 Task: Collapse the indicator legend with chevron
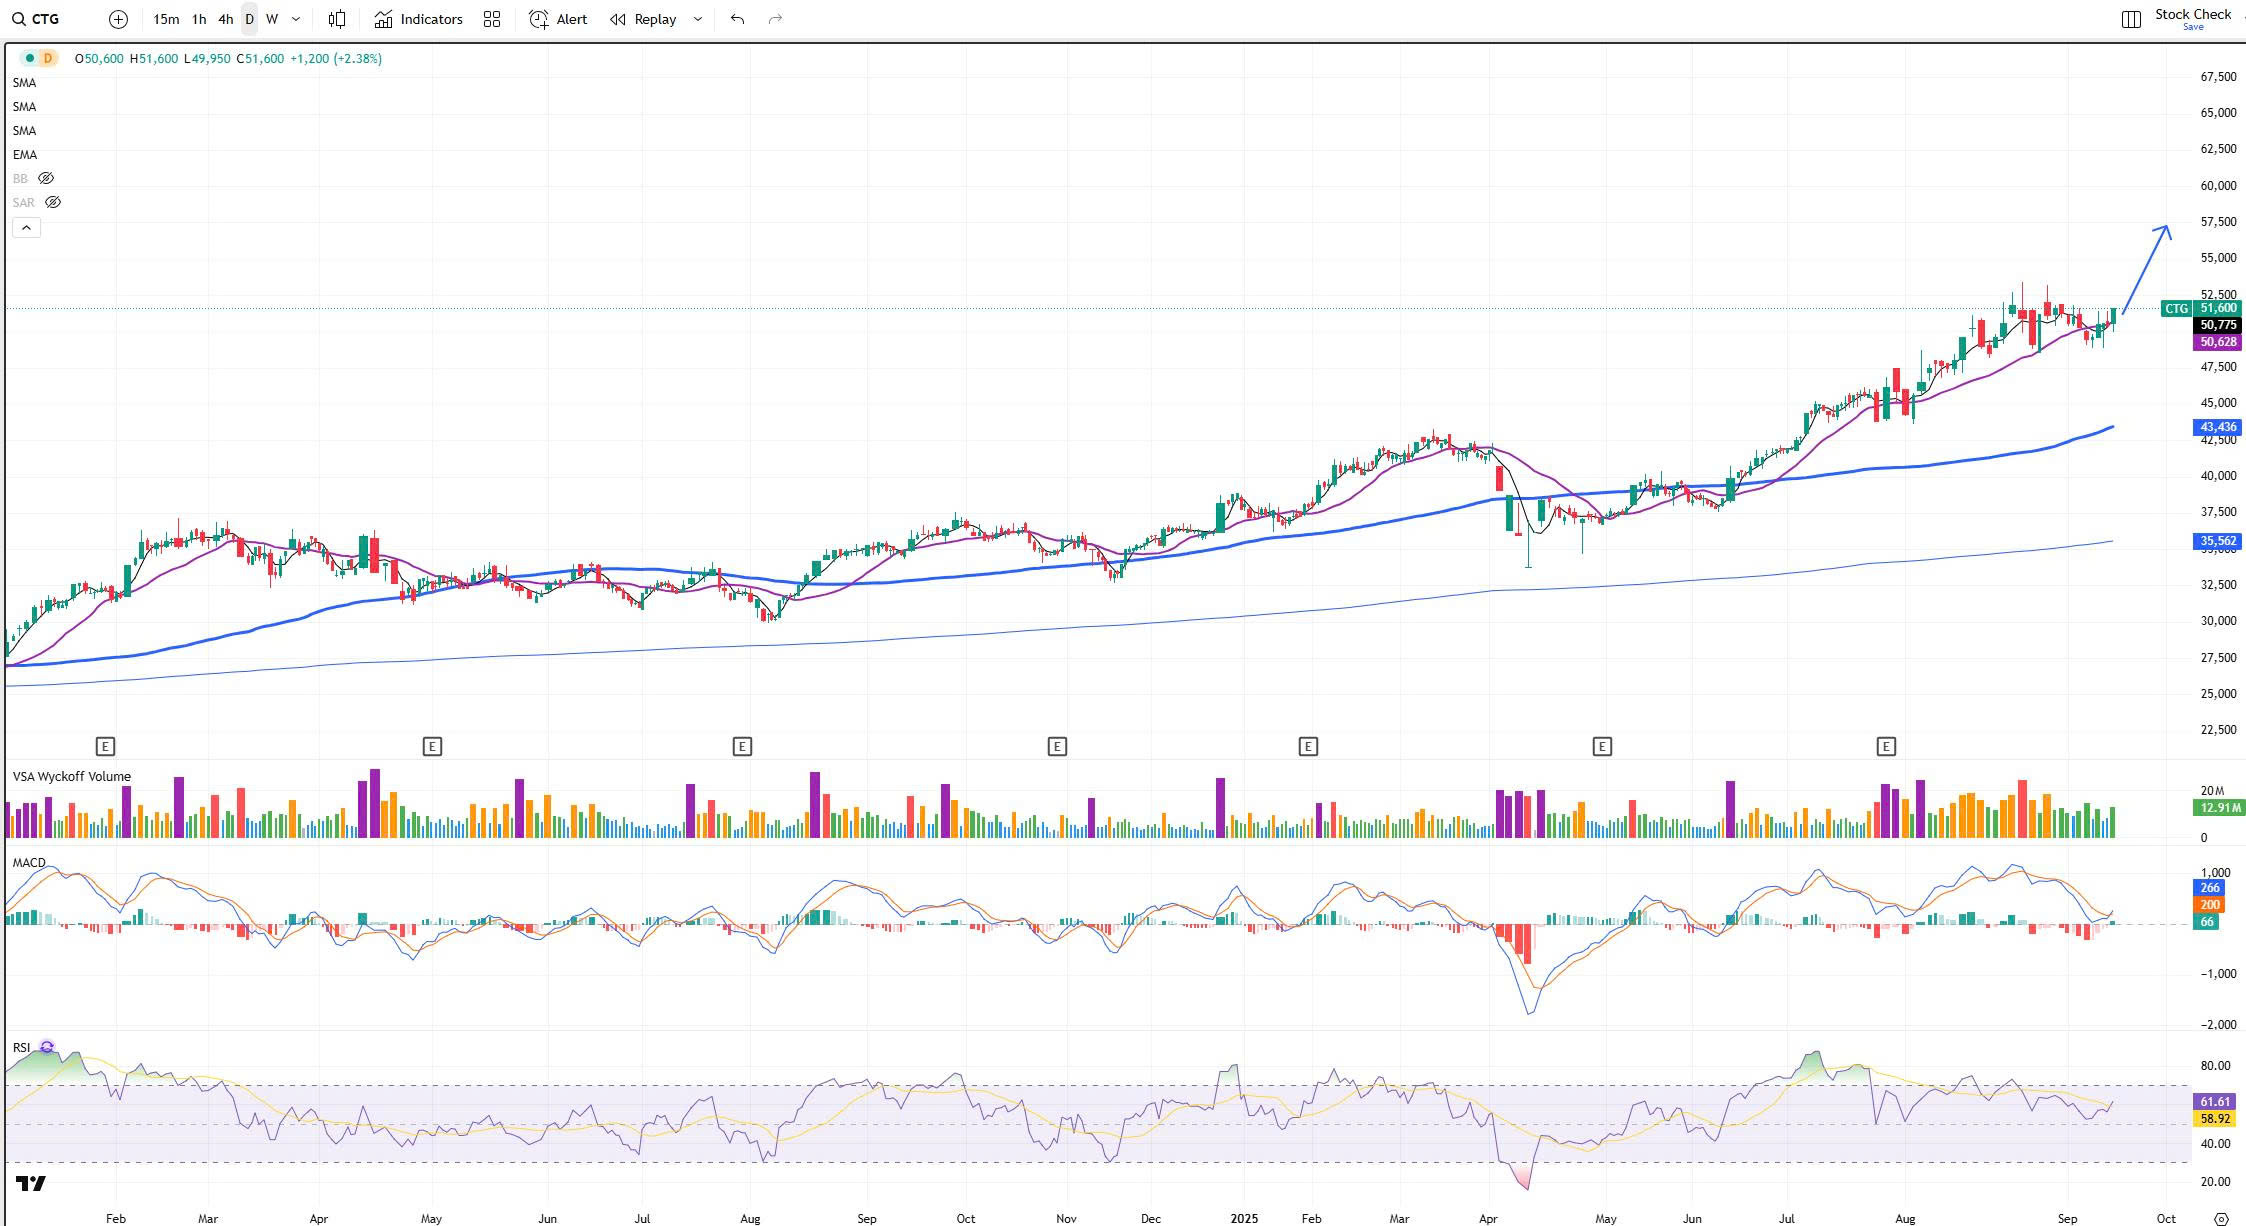click(26, 228)
